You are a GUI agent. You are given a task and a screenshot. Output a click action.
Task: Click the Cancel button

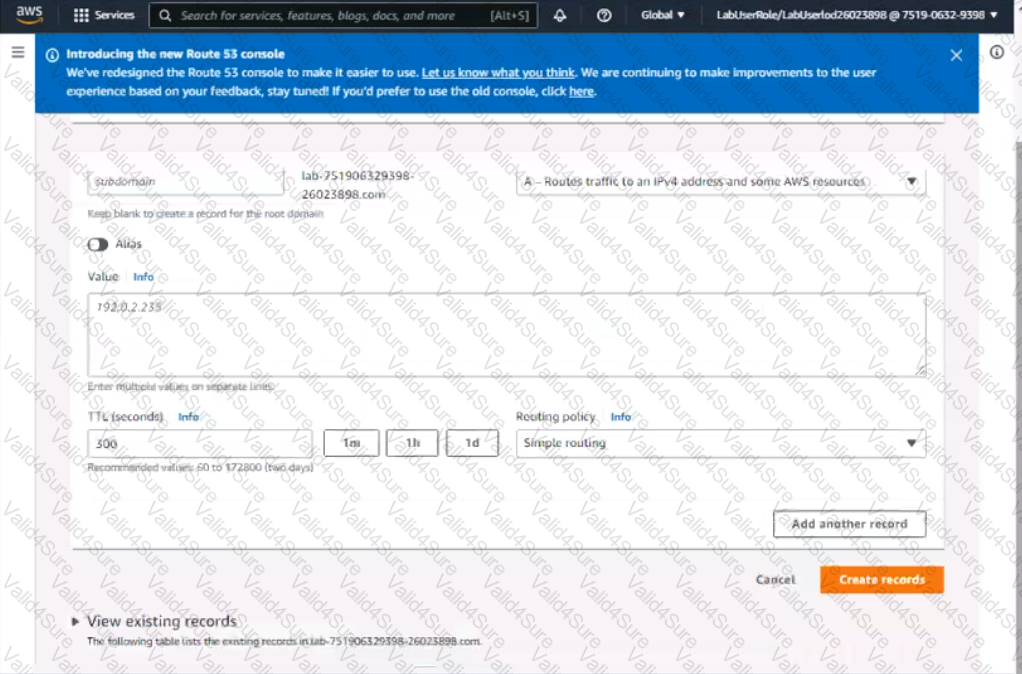point(775,580)
